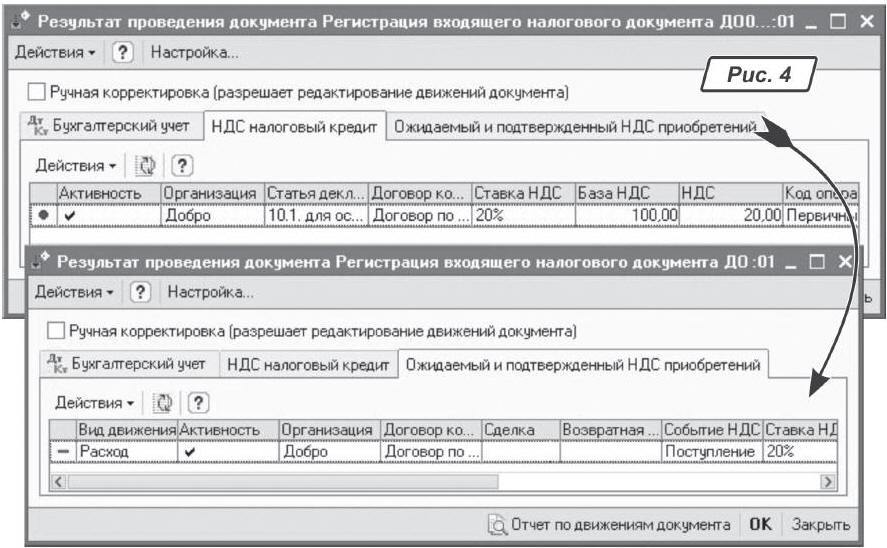Viewport: 887px width, 548px height.
Task: Switch to НДС налоговый кредит tab in front window
Action: coord(307,365)
